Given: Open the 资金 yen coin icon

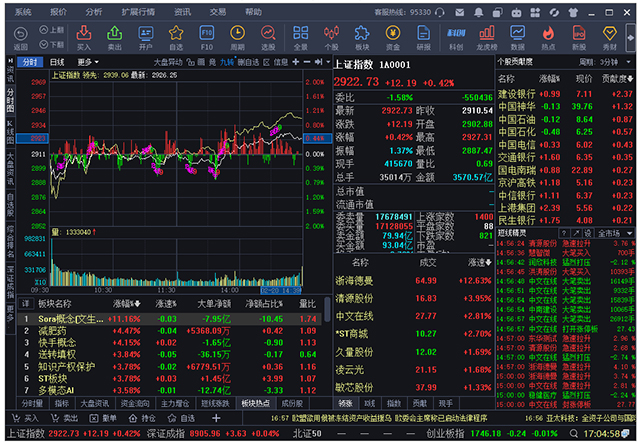Looking at the screenshot, I should 393,38.
